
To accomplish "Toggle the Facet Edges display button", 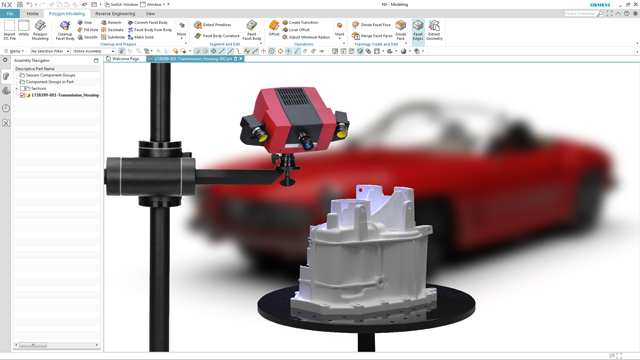I will [418, 30].
